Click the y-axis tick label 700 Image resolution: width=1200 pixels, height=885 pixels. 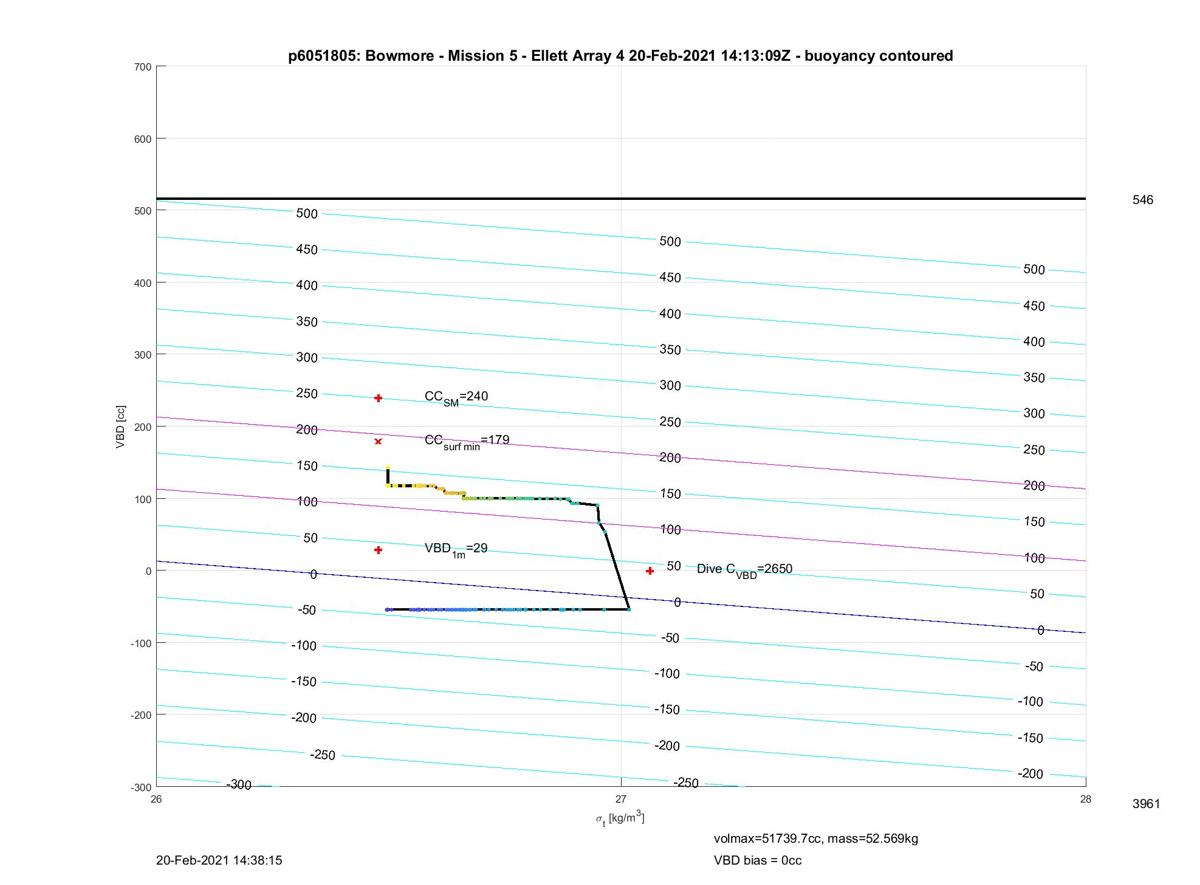pos(142,67)
